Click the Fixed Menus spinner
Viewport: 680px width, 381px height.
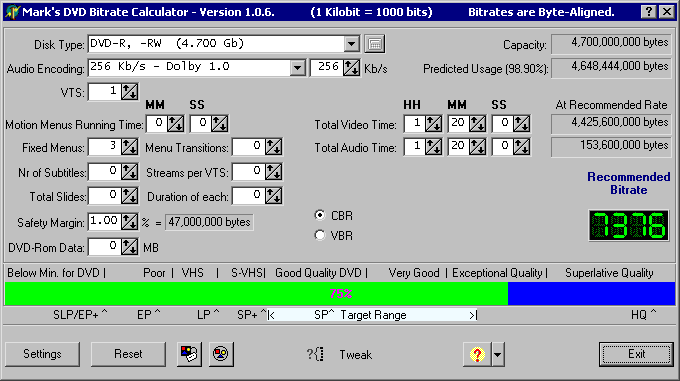(x=129, y=147)
